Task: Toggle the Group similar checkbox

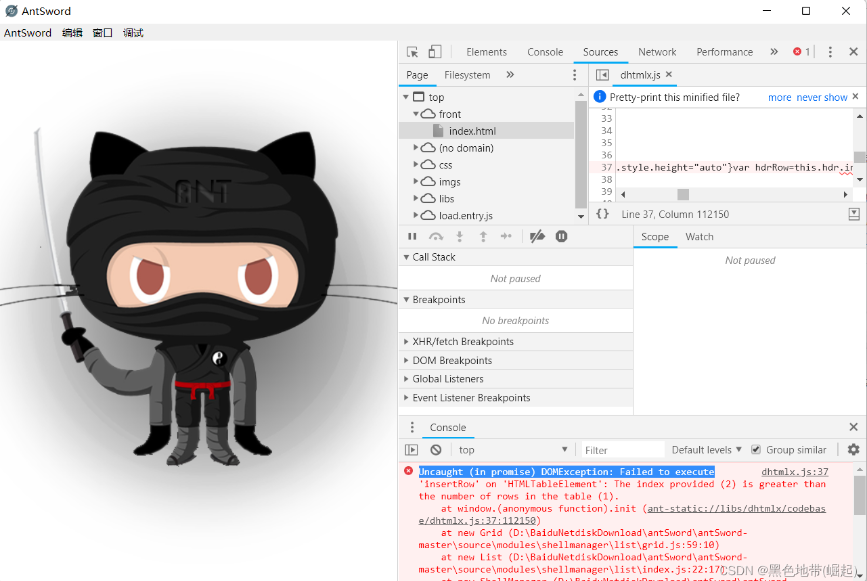Action: (x=756, y=449)
